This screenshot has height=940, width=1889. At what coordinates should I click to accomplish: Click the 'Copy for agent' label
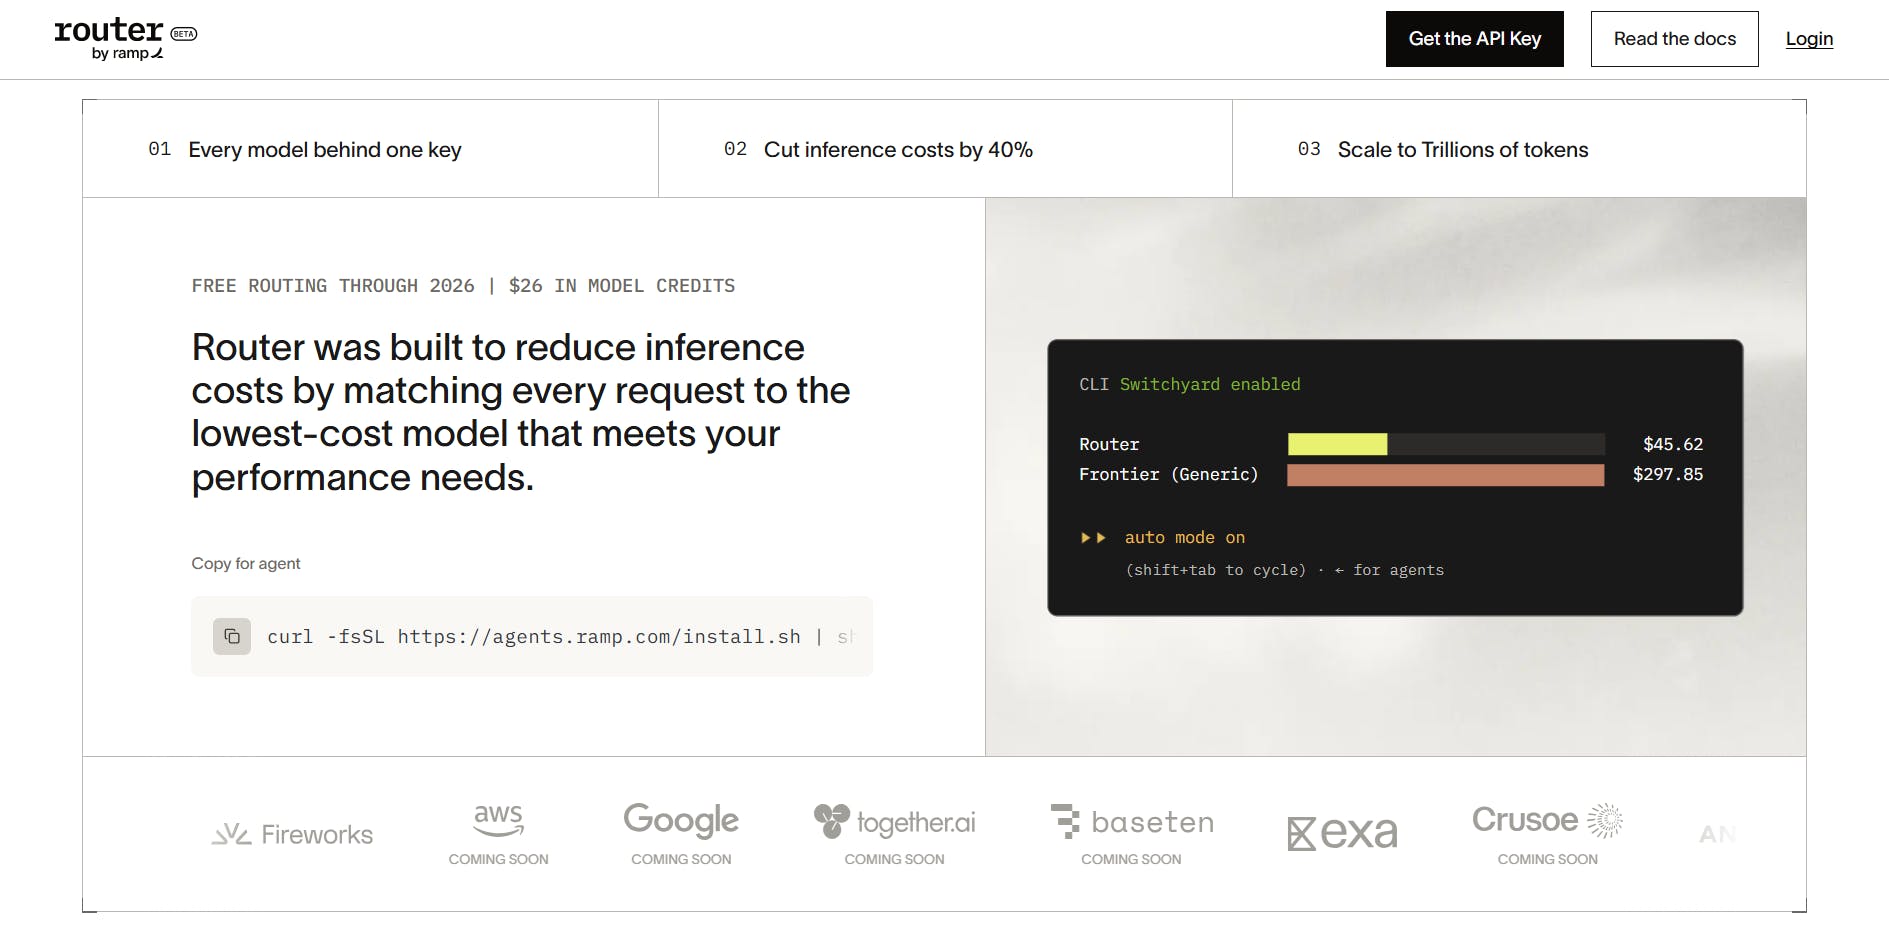click(246, 563)
